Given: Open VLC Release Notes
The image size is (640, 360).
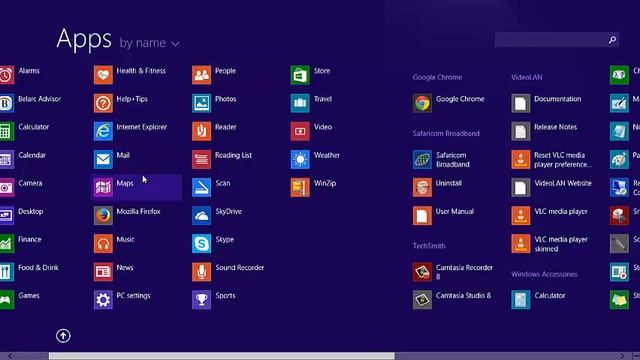Looking at the screenshot, I should 544,131.
